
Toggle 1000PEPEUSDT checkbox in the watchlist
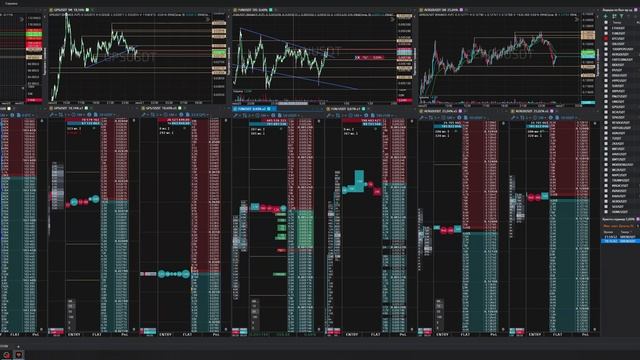tap(606, 49)
